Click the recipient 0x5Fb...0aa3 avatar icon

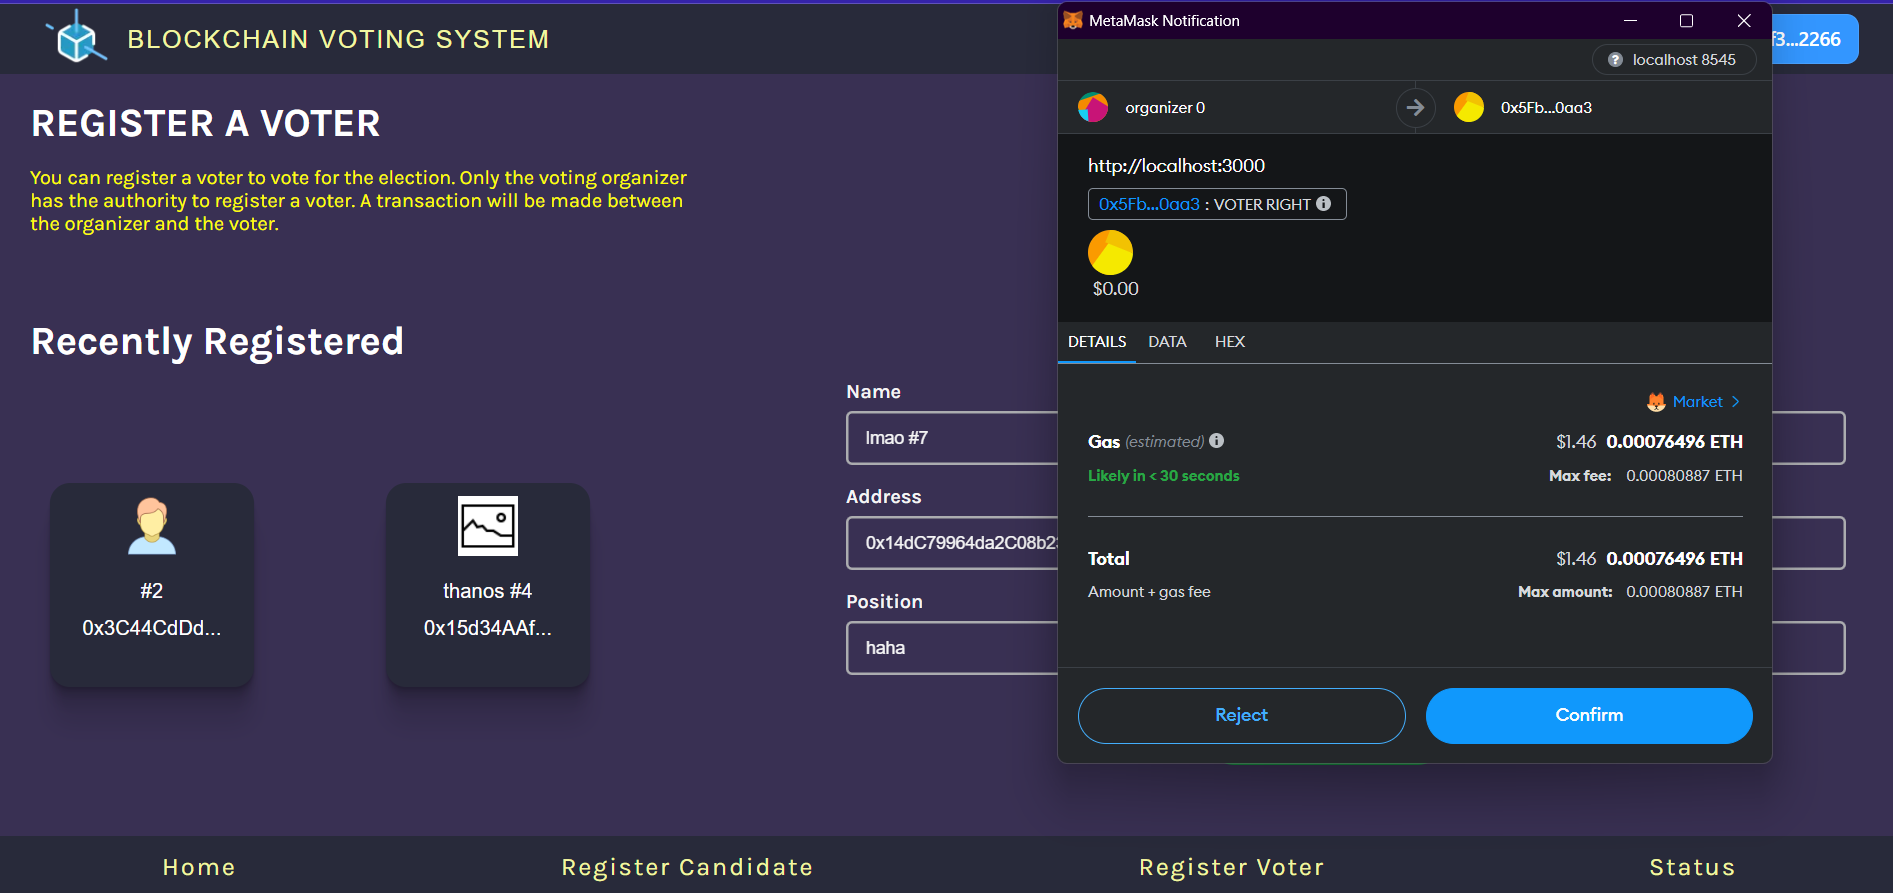(1468, 107)
